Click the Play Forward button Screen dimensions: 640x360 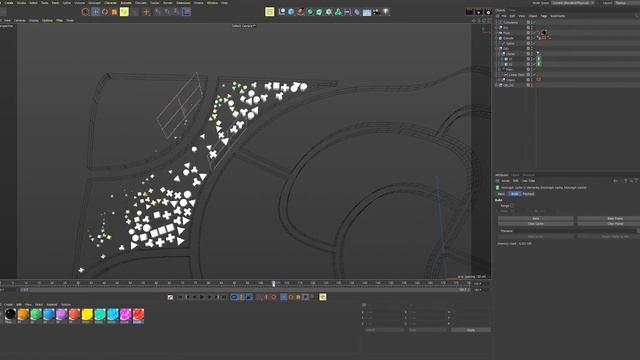click(202, 297)
